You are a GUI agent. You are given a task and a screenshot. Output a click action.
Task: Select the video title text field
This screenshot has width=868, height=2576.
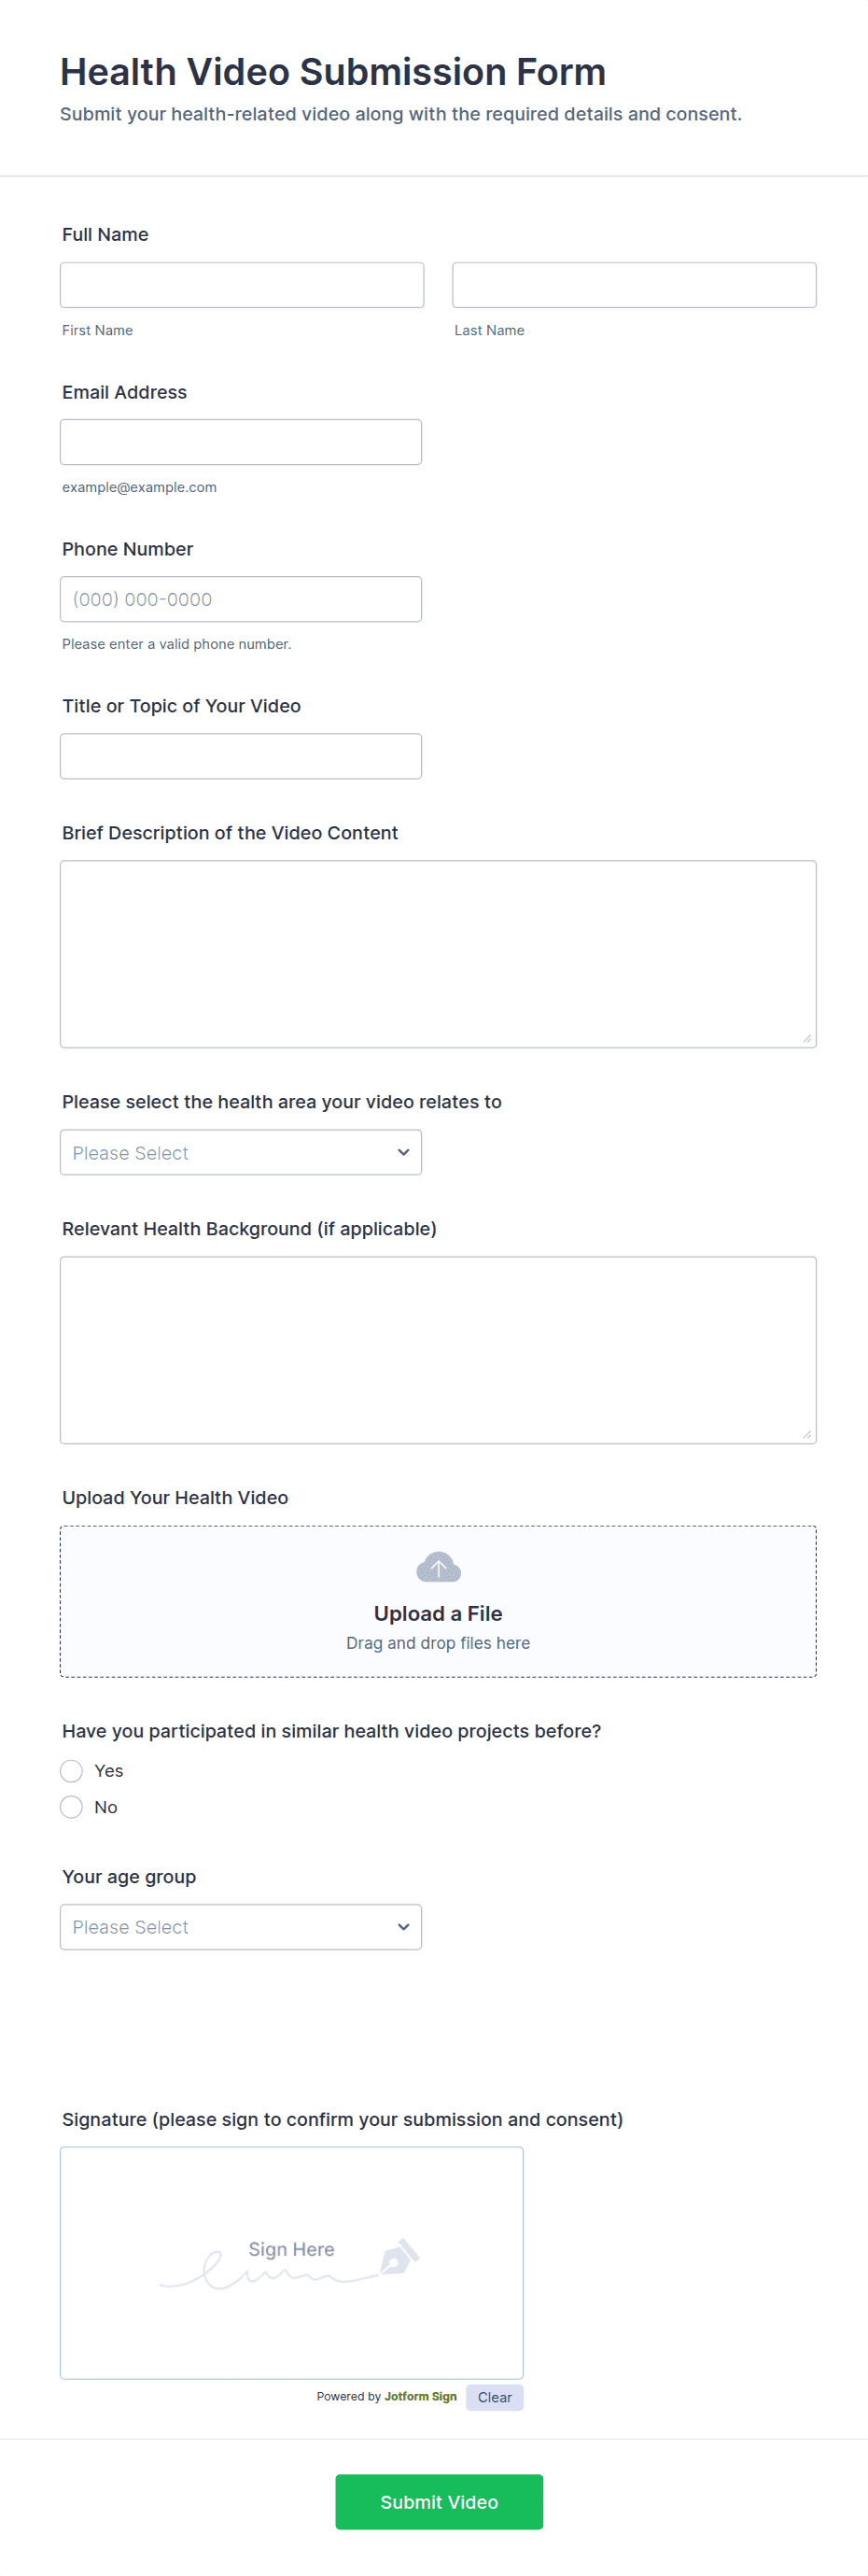point(241,756)
